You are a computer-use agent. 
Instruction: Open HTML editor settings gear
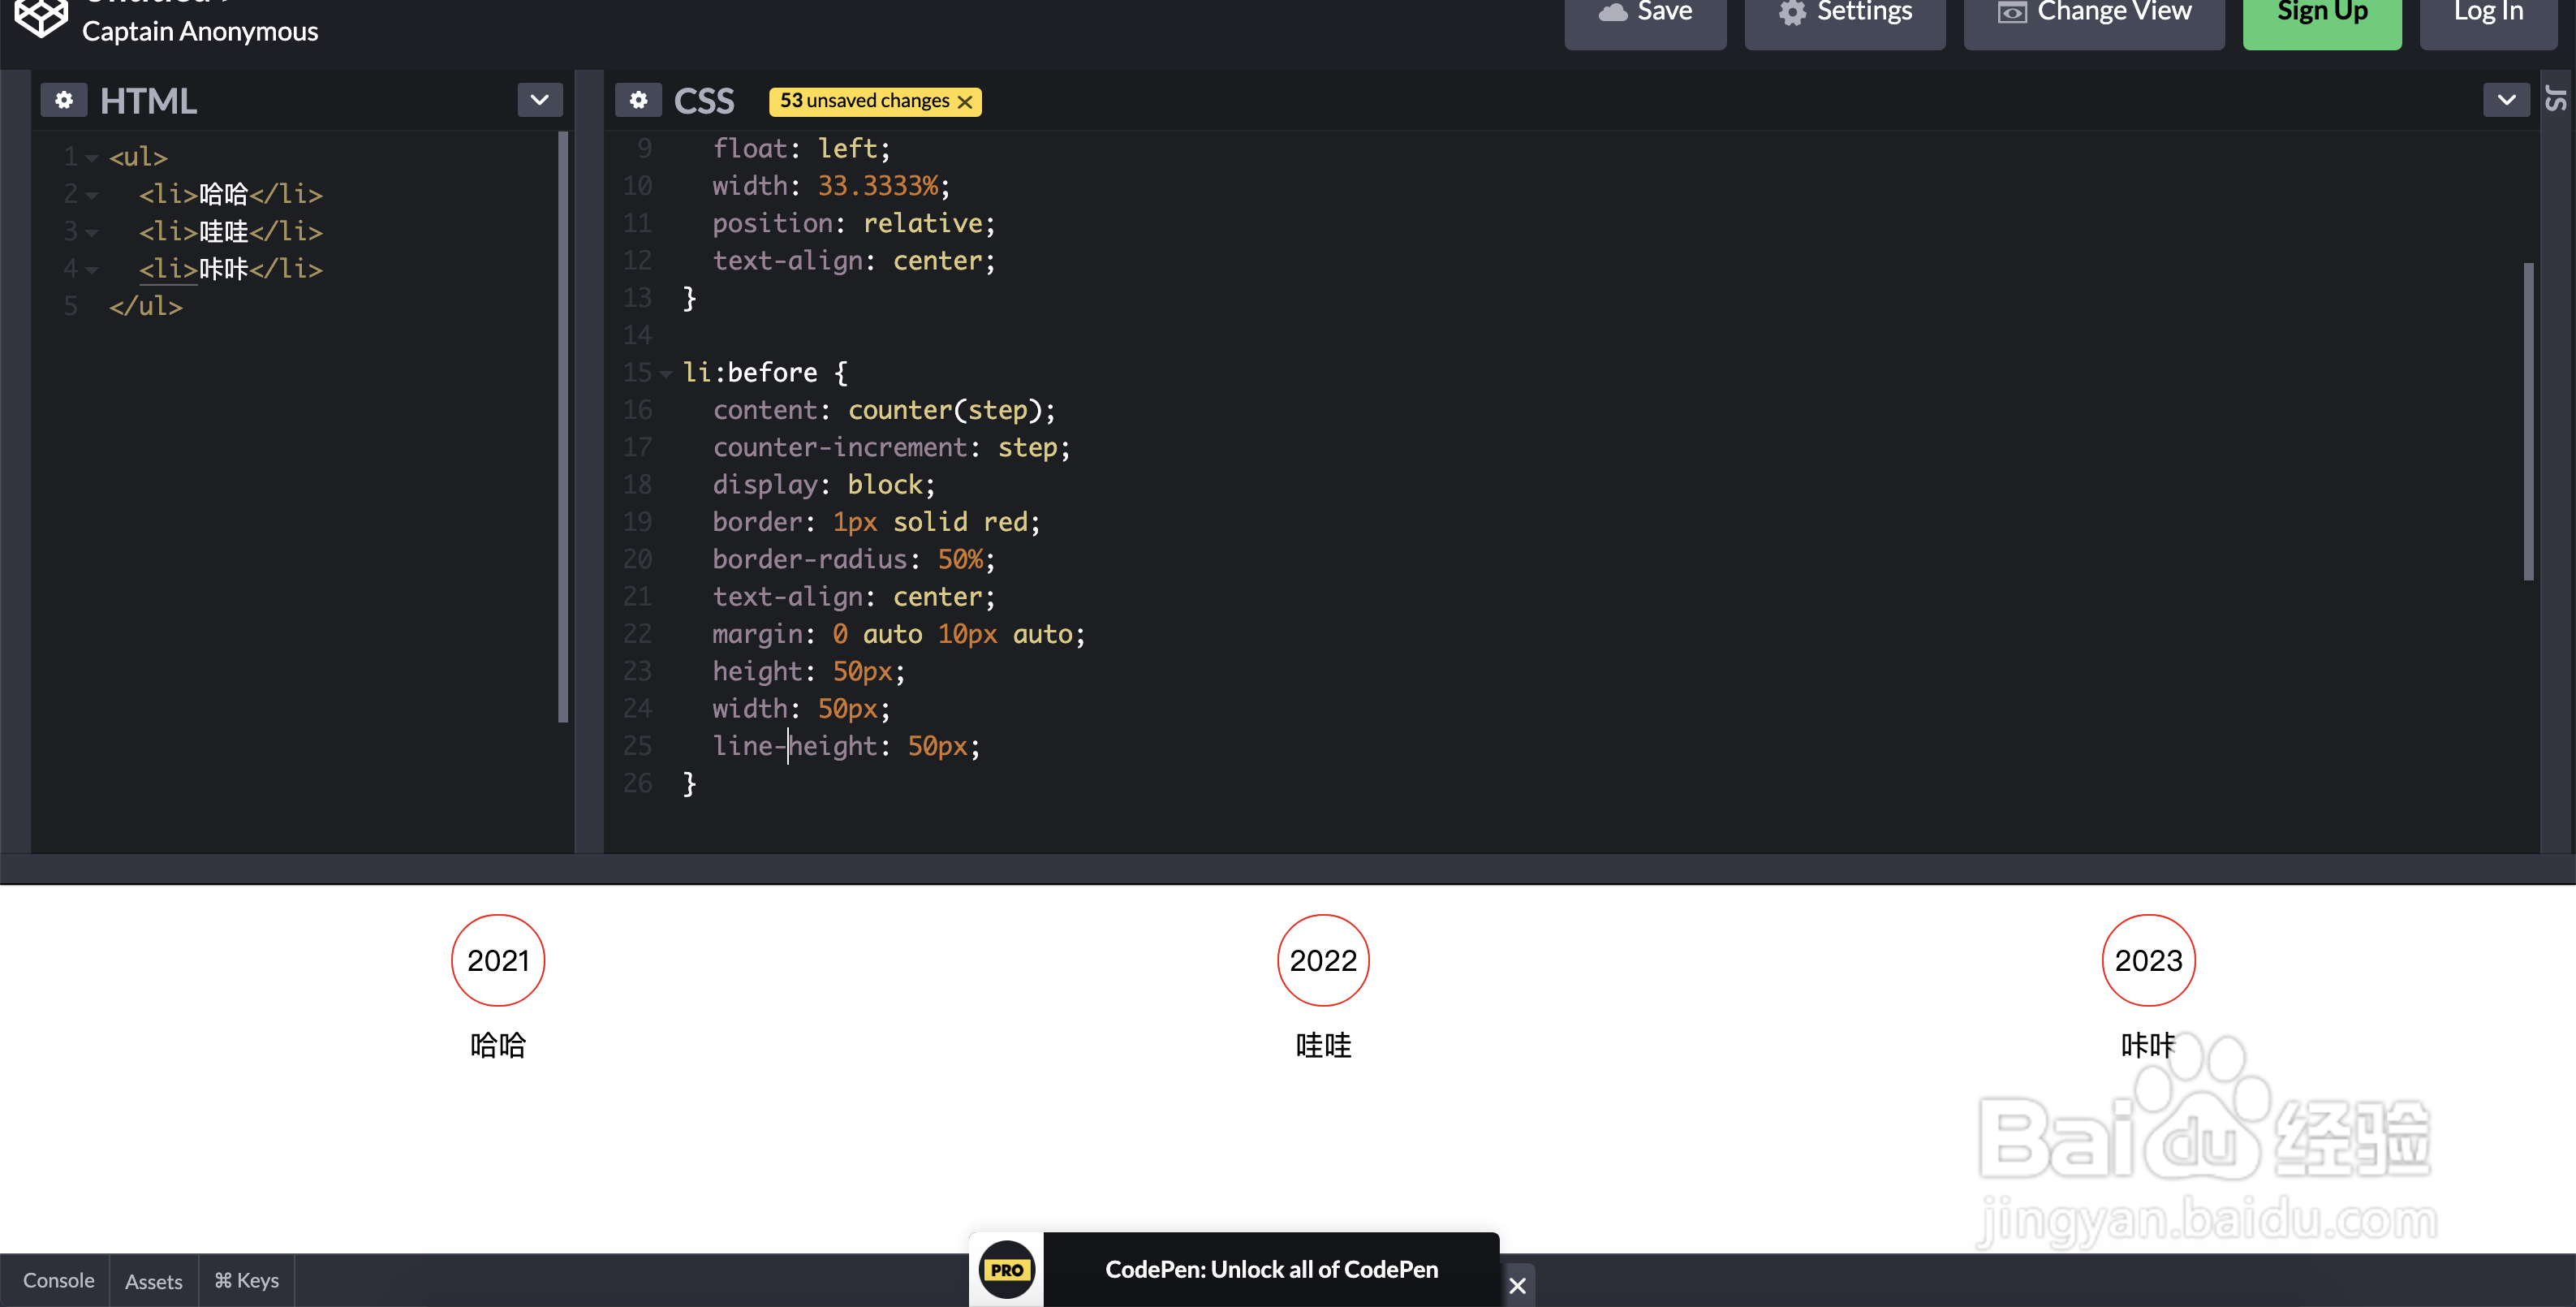coord(64,101)
